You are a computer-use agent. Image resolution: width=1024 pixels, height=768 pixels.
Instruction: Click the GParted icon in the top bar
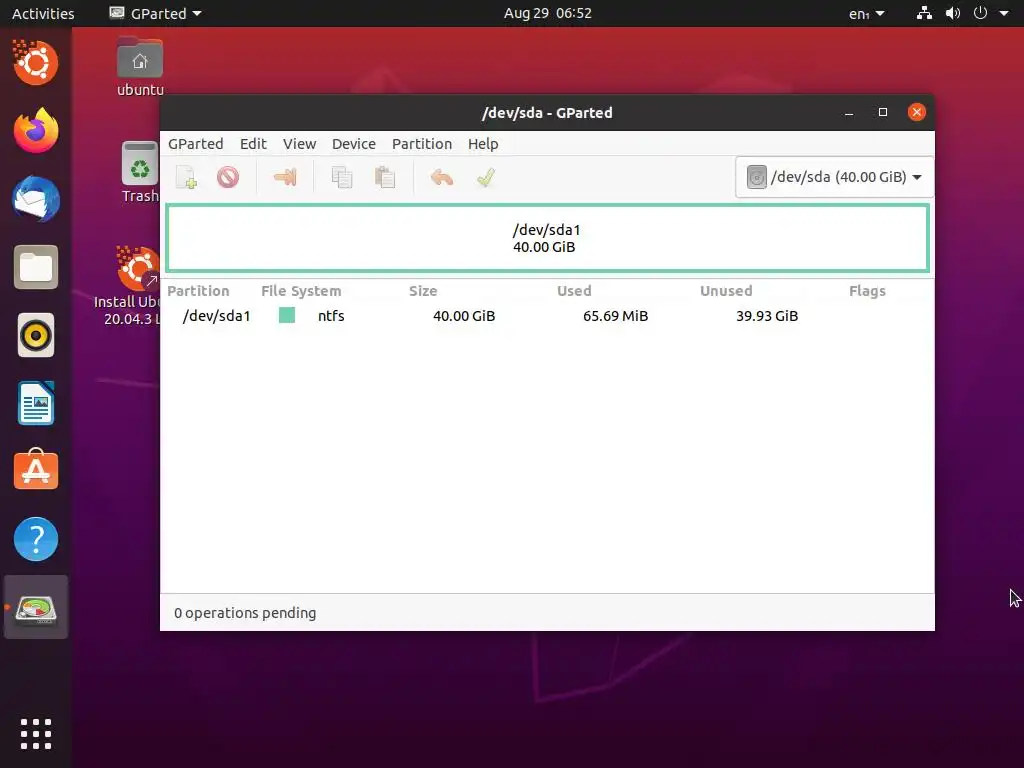point(117,13)
